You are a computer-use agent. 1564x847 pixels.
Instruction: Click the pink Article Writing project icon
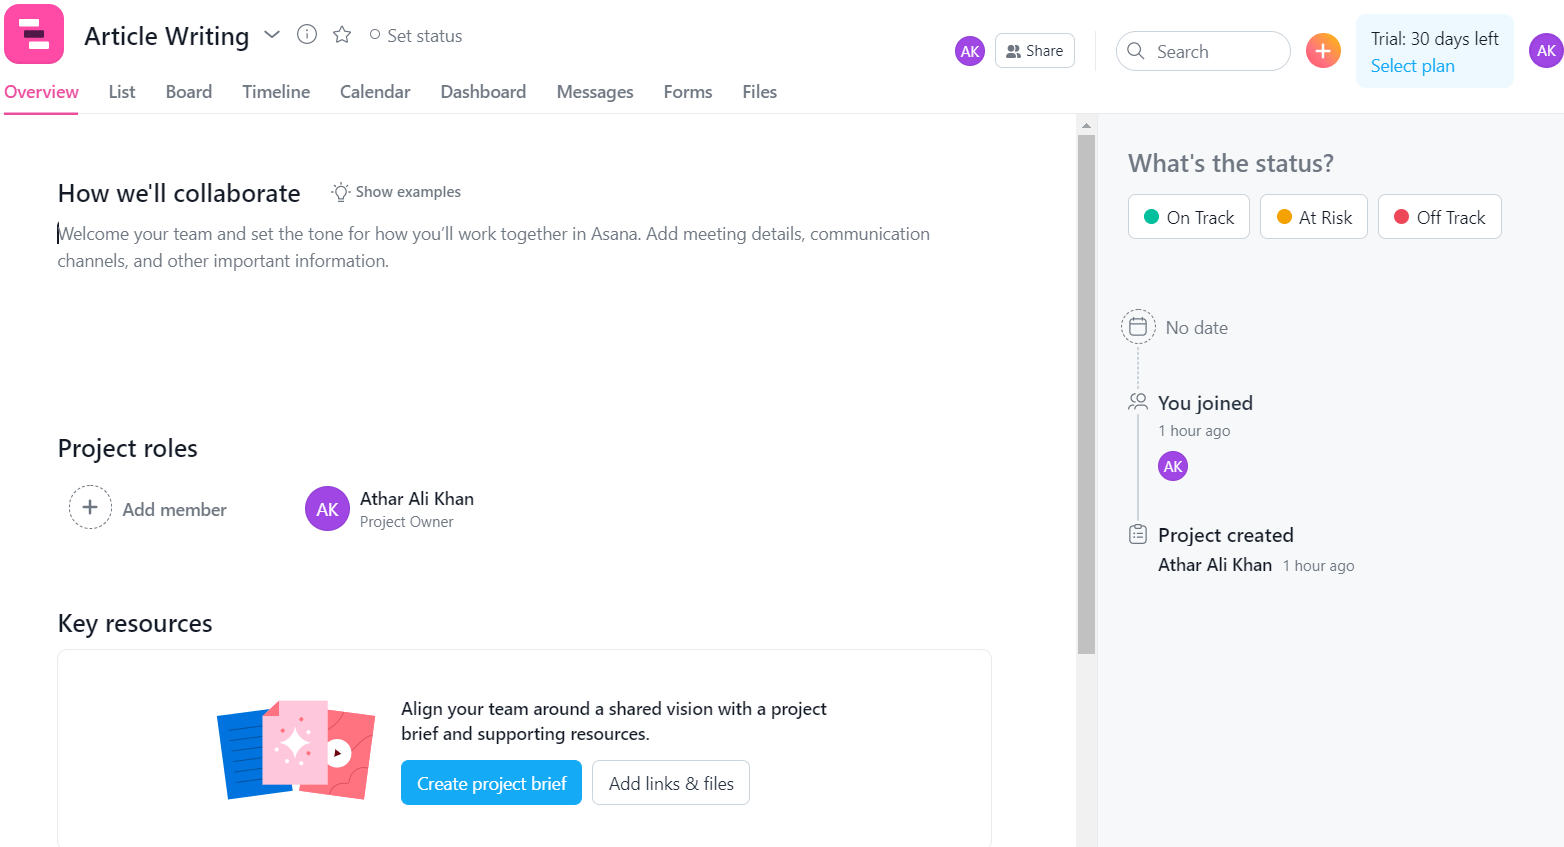34,34
